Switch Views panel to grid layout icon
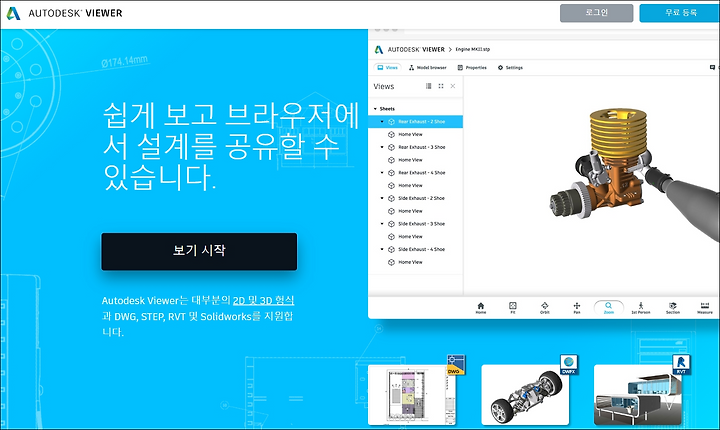 point(441,86)
